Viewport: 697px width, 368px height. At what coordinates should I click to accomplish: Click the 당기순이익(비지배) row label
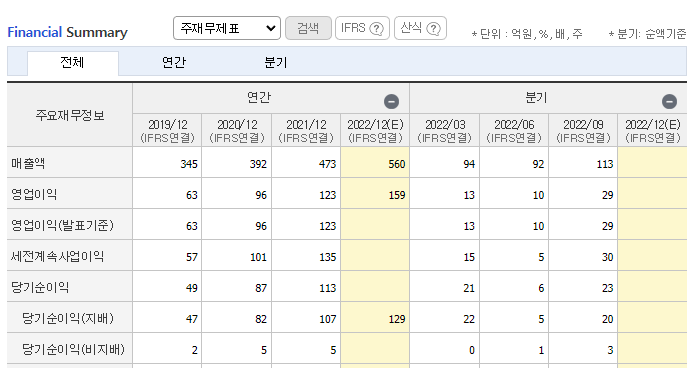pyautogui.click(x=73, y=349)
